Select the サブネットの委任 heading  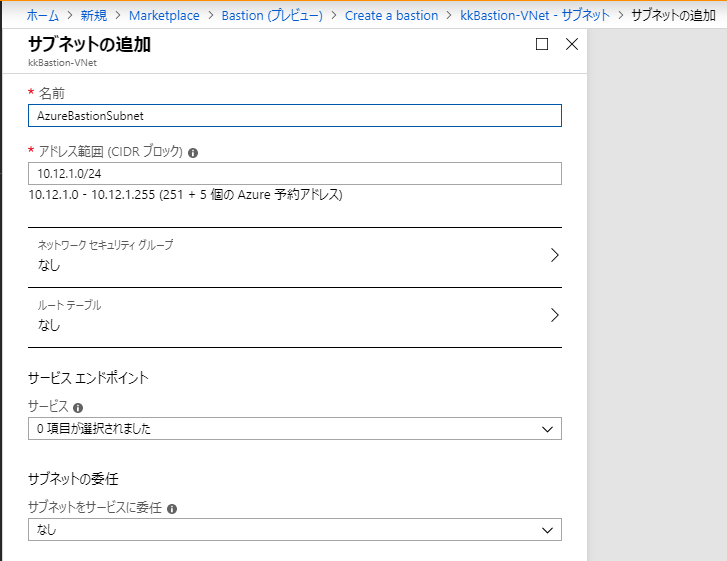[73, 478]
